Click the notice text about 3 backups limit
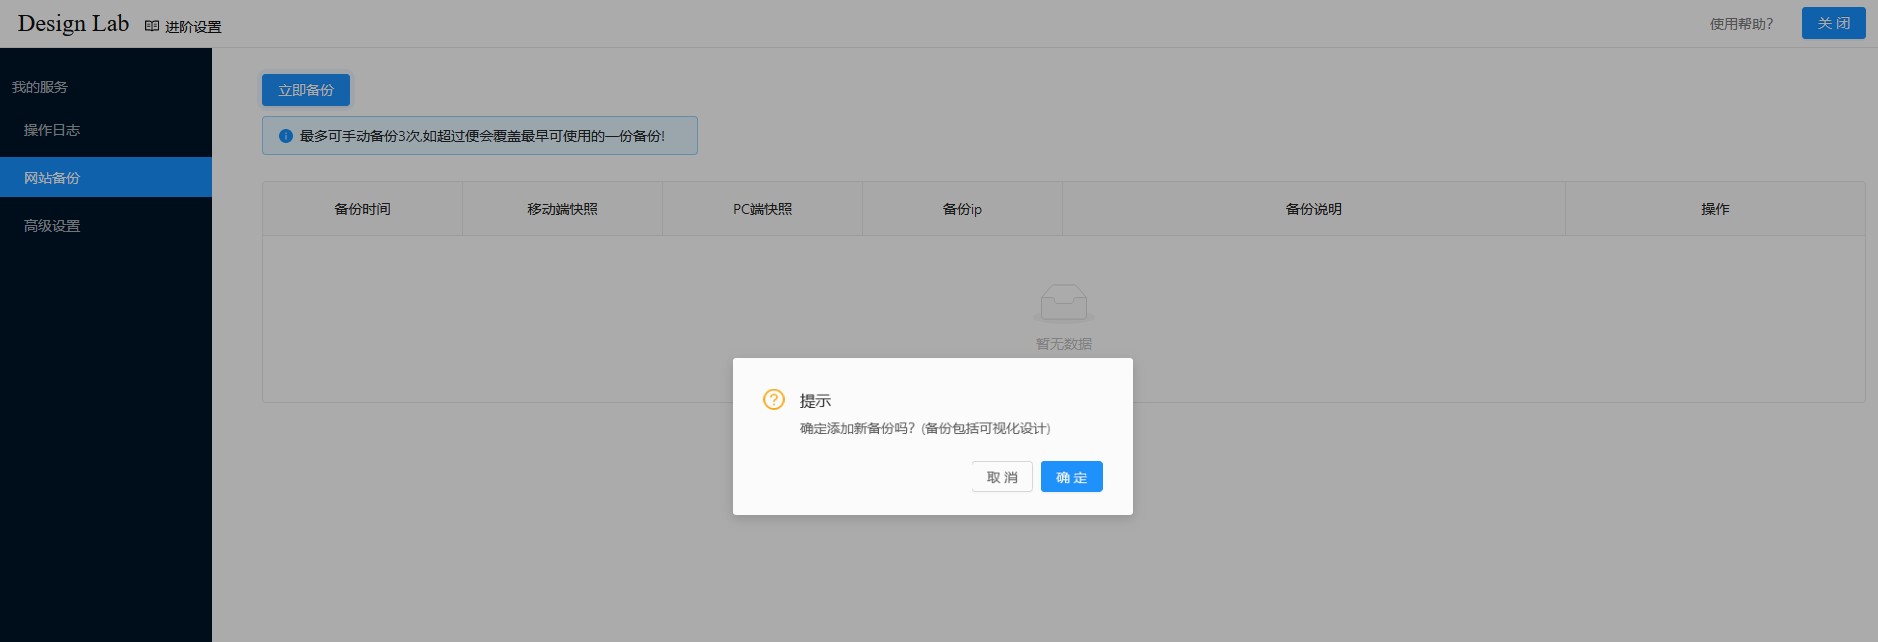The image size is (1878, 642). 482,136
